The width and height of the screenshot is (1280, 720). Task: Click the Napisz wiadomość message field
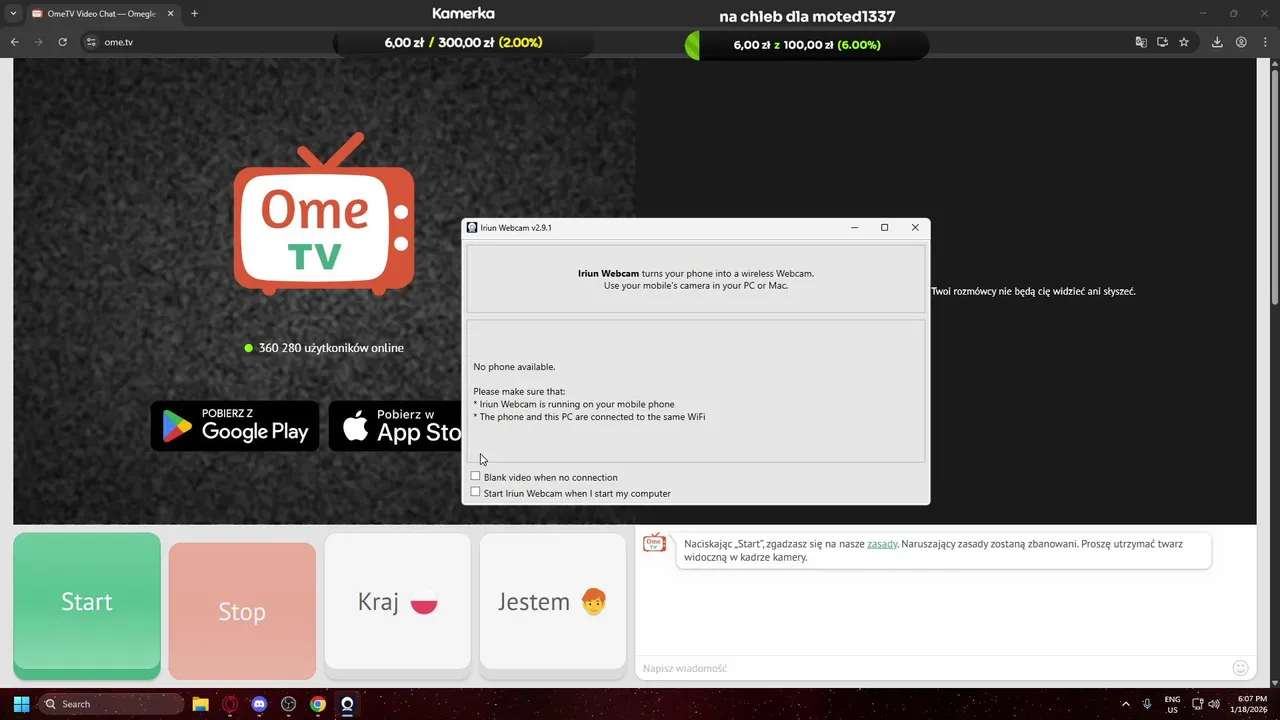[930, 668]
